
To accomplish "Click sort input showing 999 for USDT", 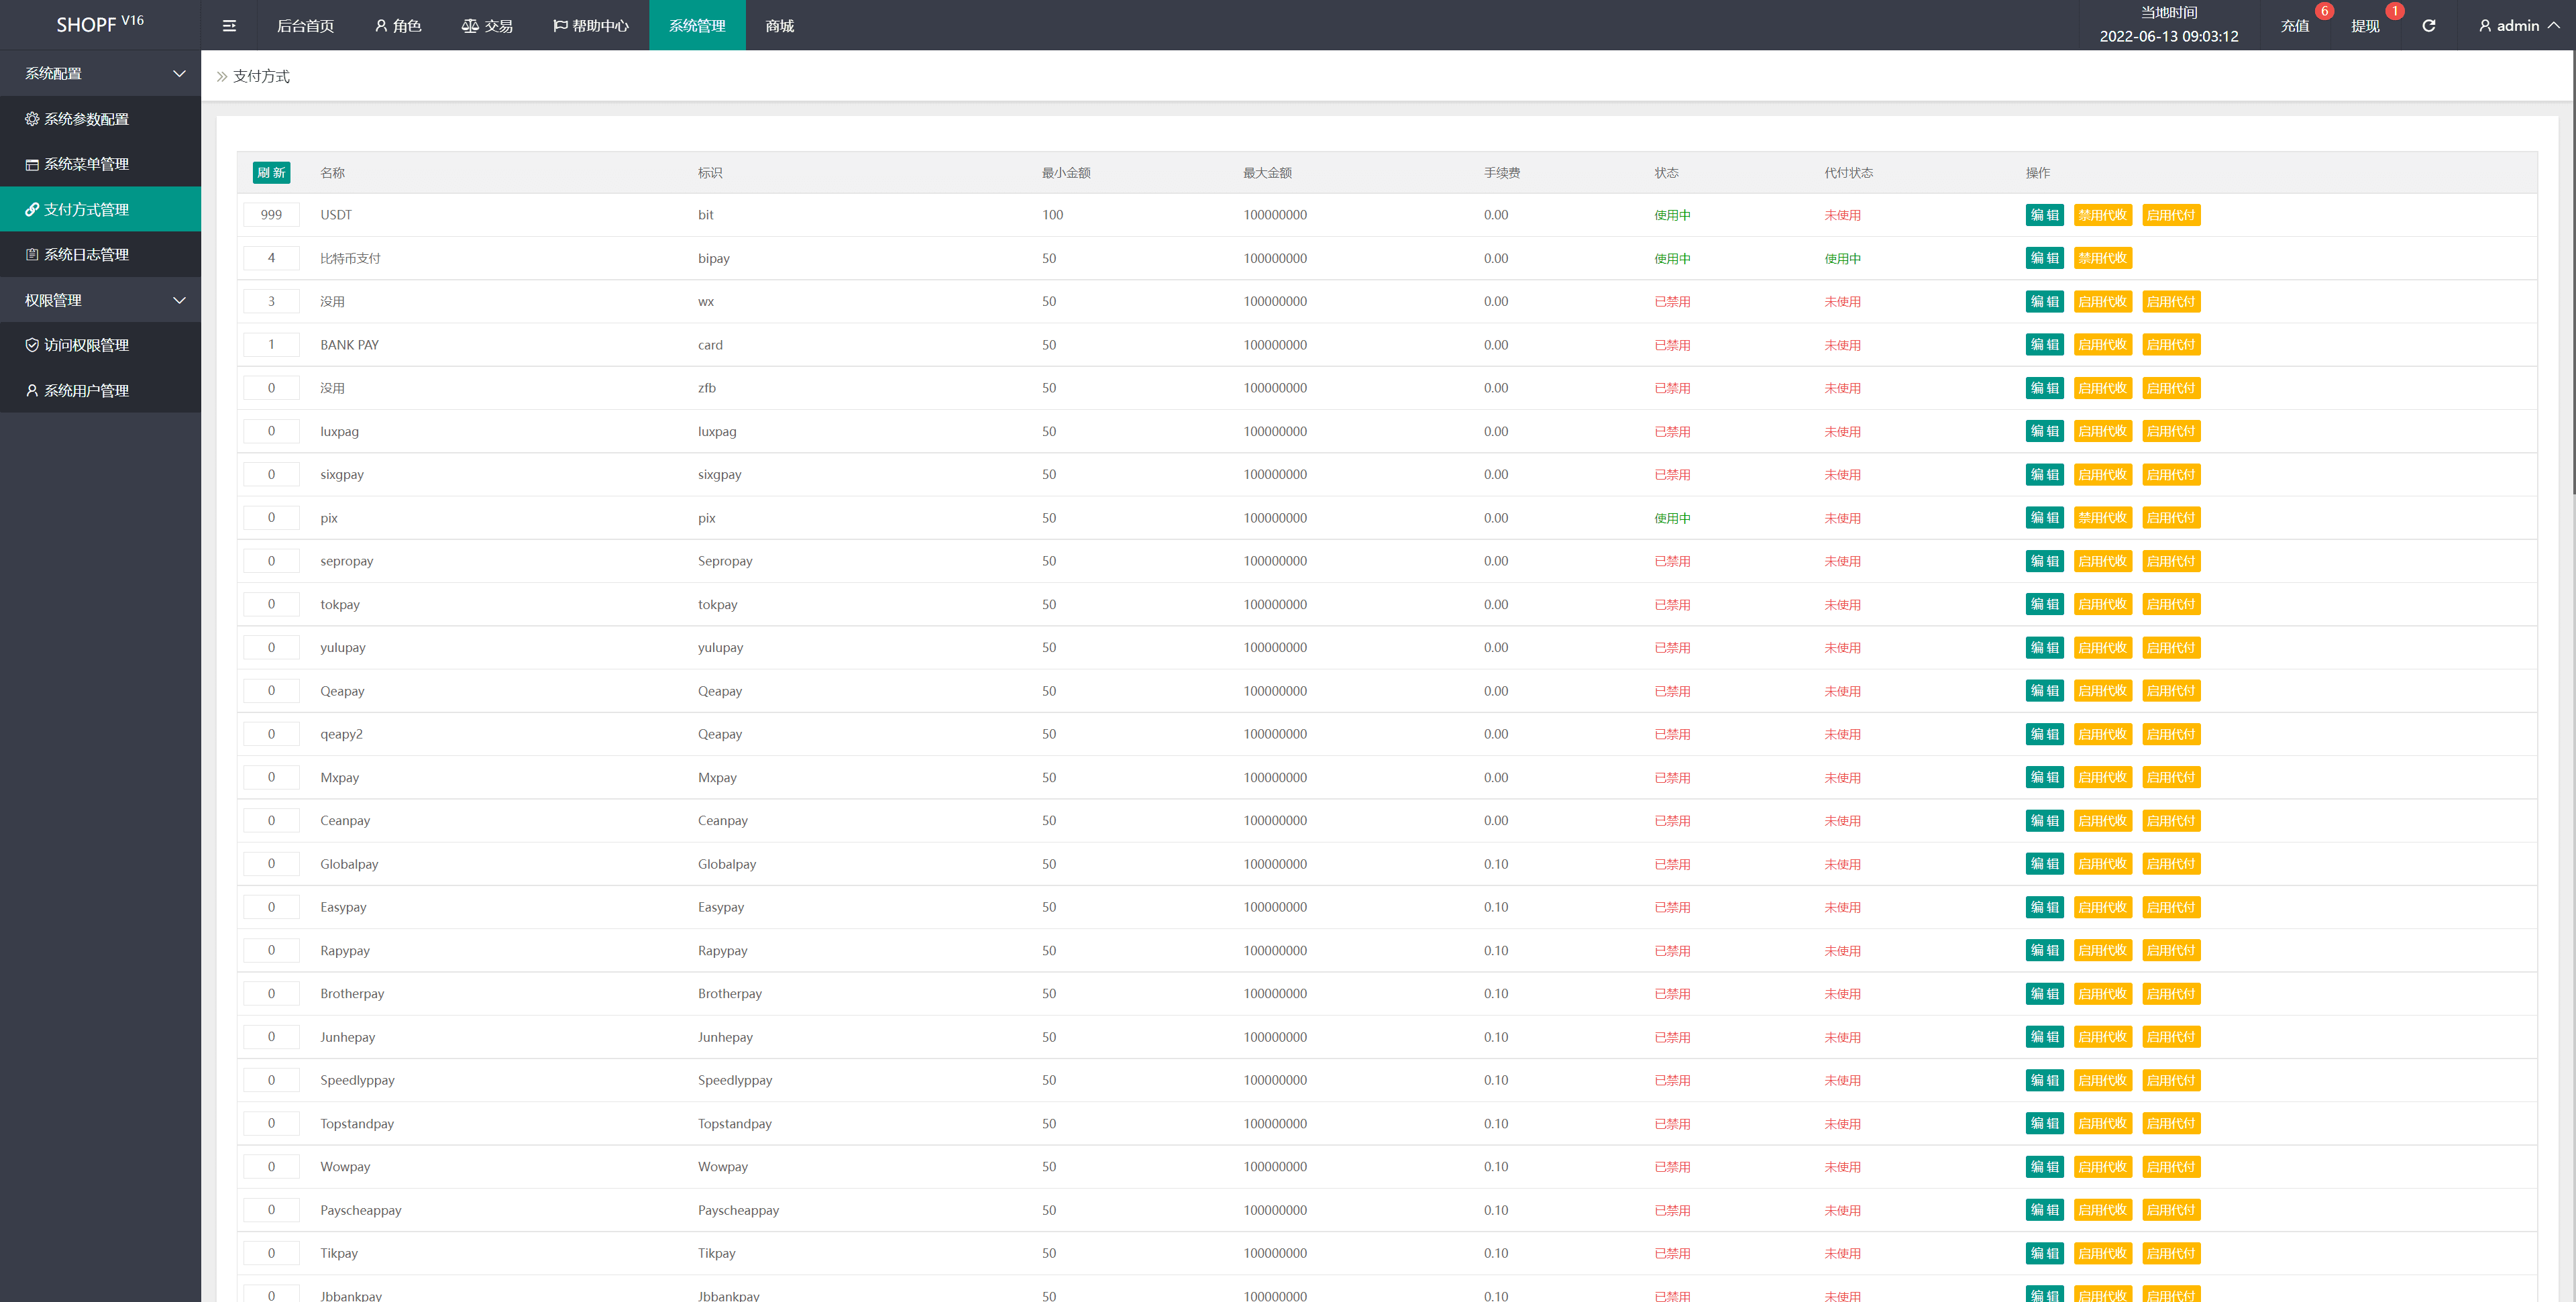I will tap(271, 215).
